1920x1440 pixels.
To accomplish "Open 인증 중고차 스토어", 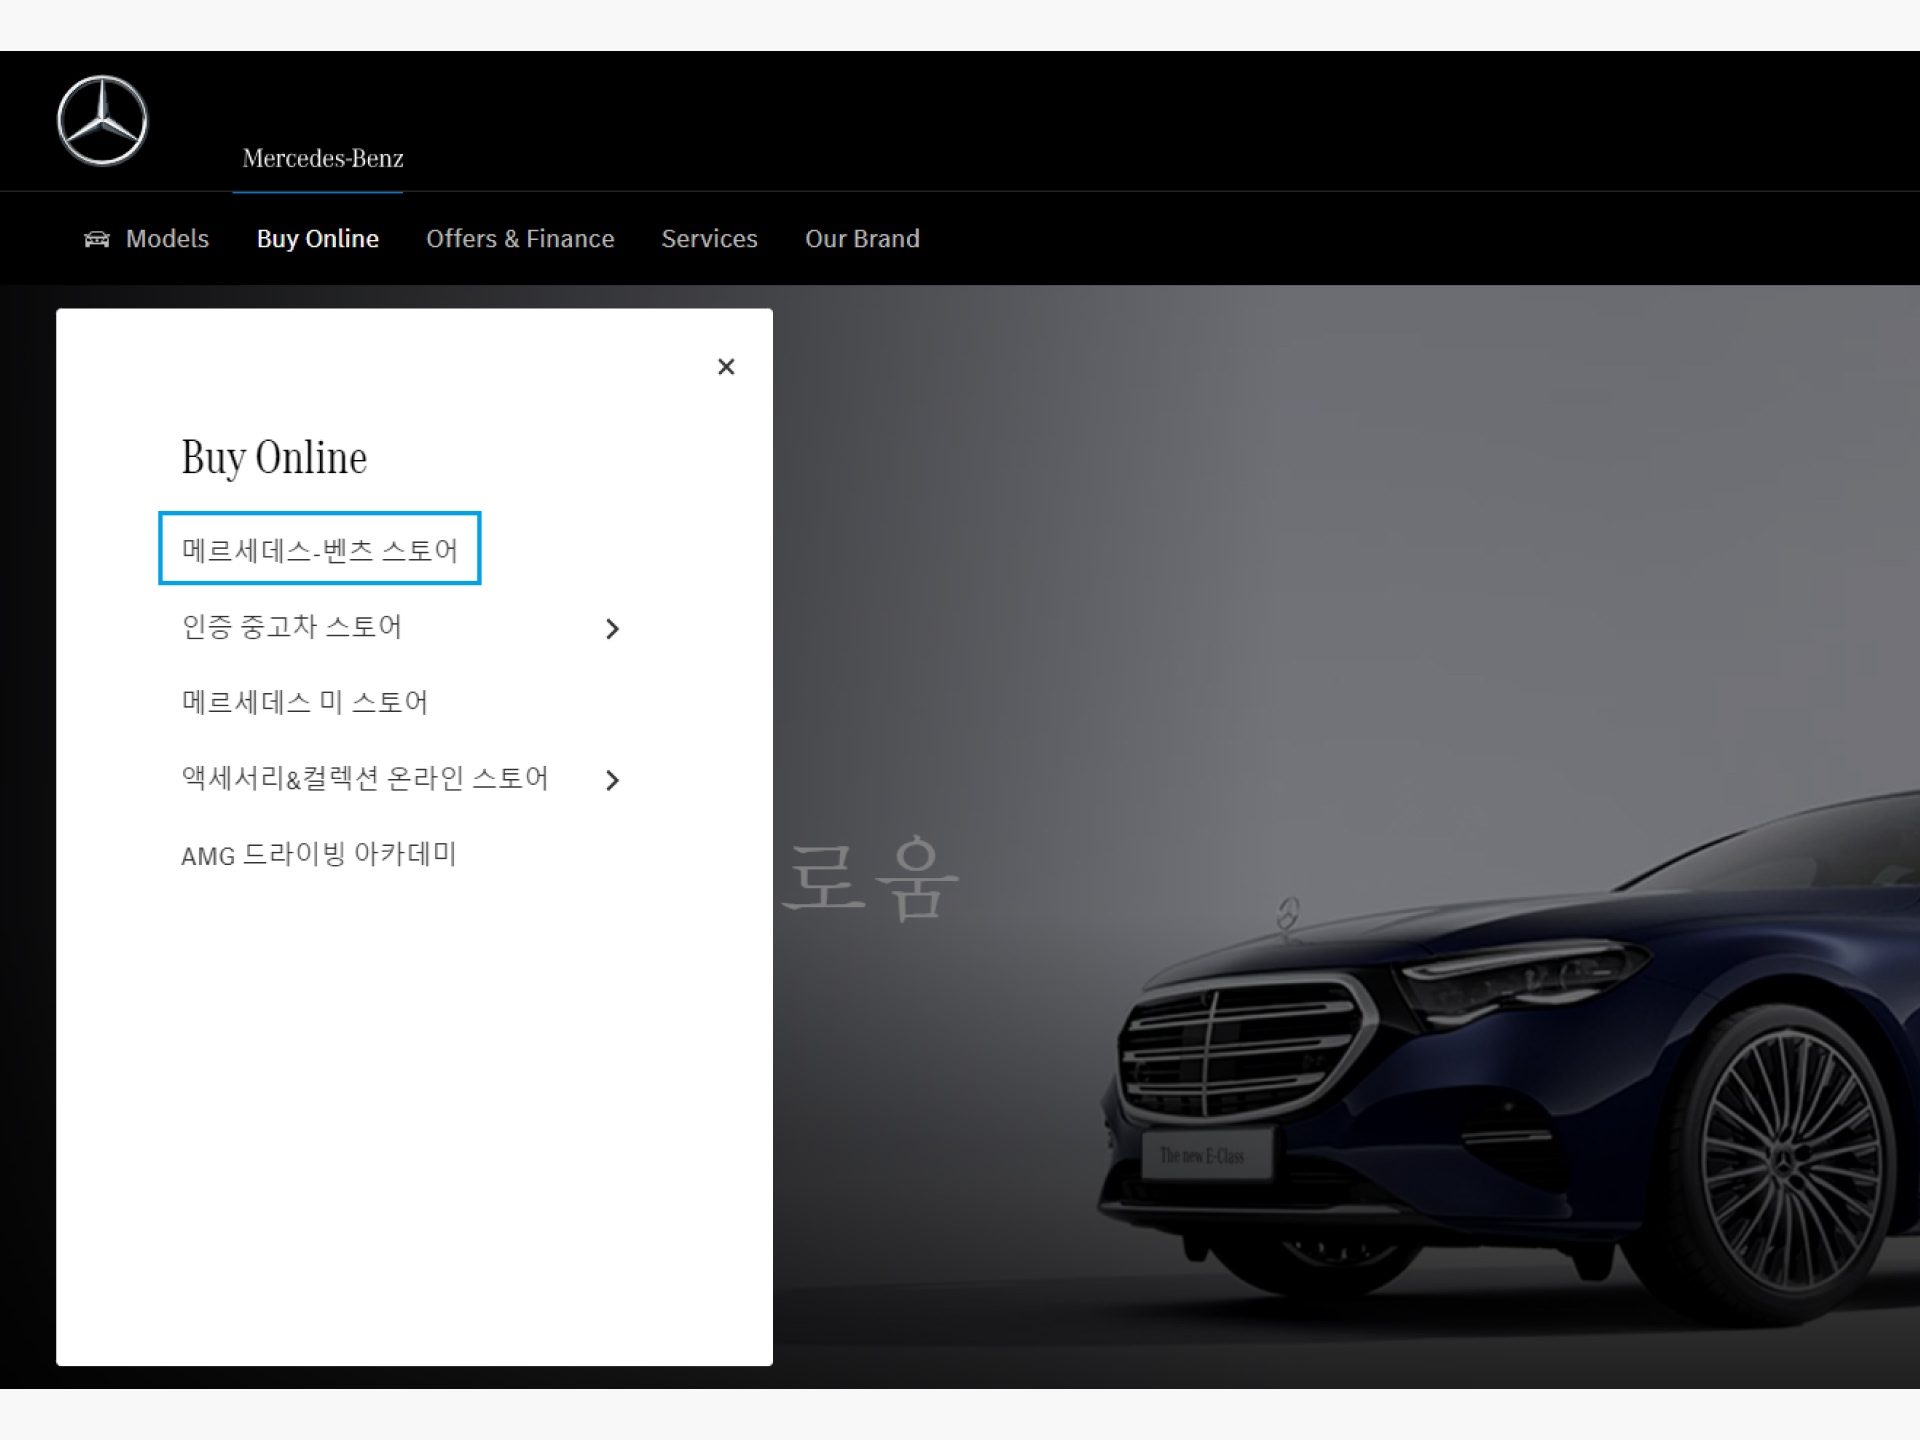I will (x=292, y=627).
